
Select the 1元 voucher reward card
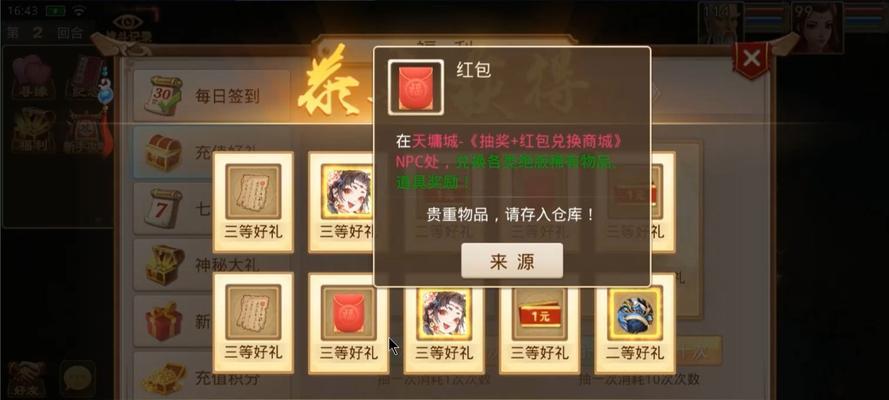[x=539, y=324]
